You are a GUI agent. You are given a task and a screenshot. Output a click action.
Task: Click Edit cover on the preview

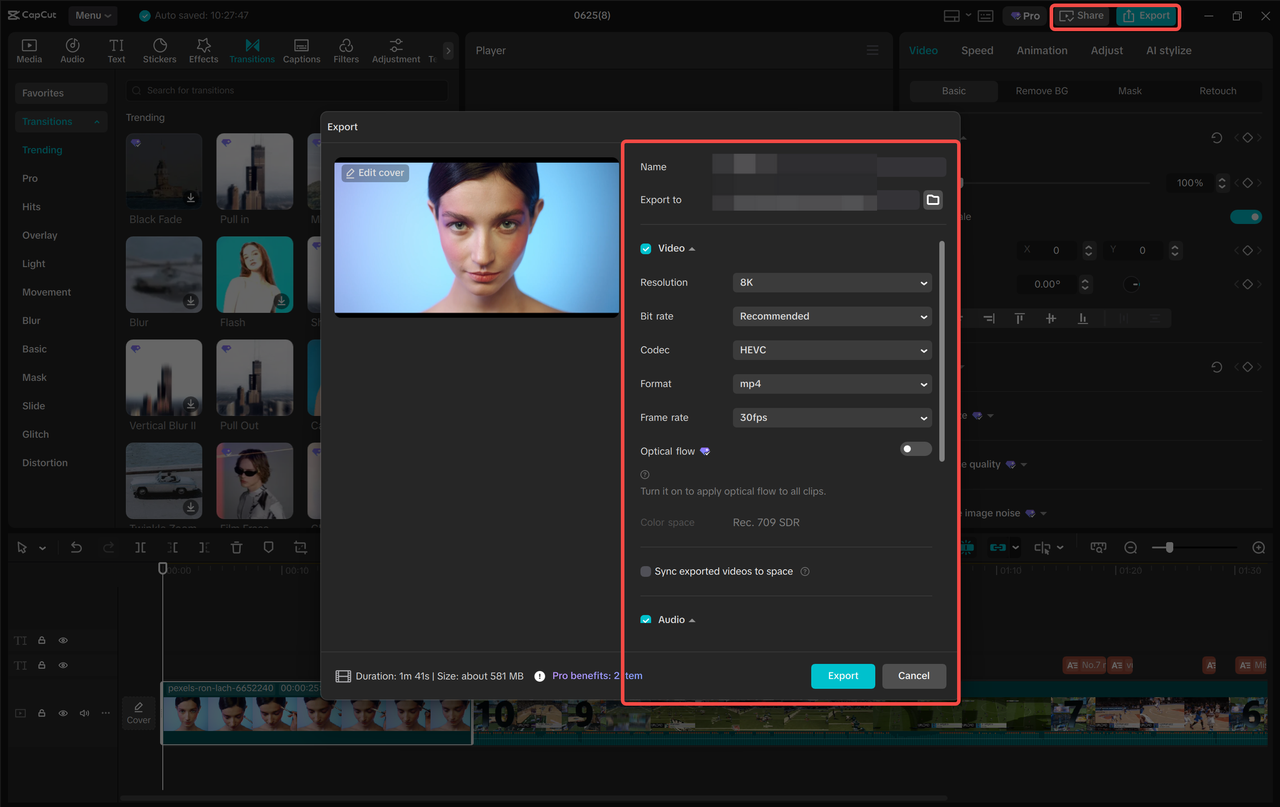373,172
